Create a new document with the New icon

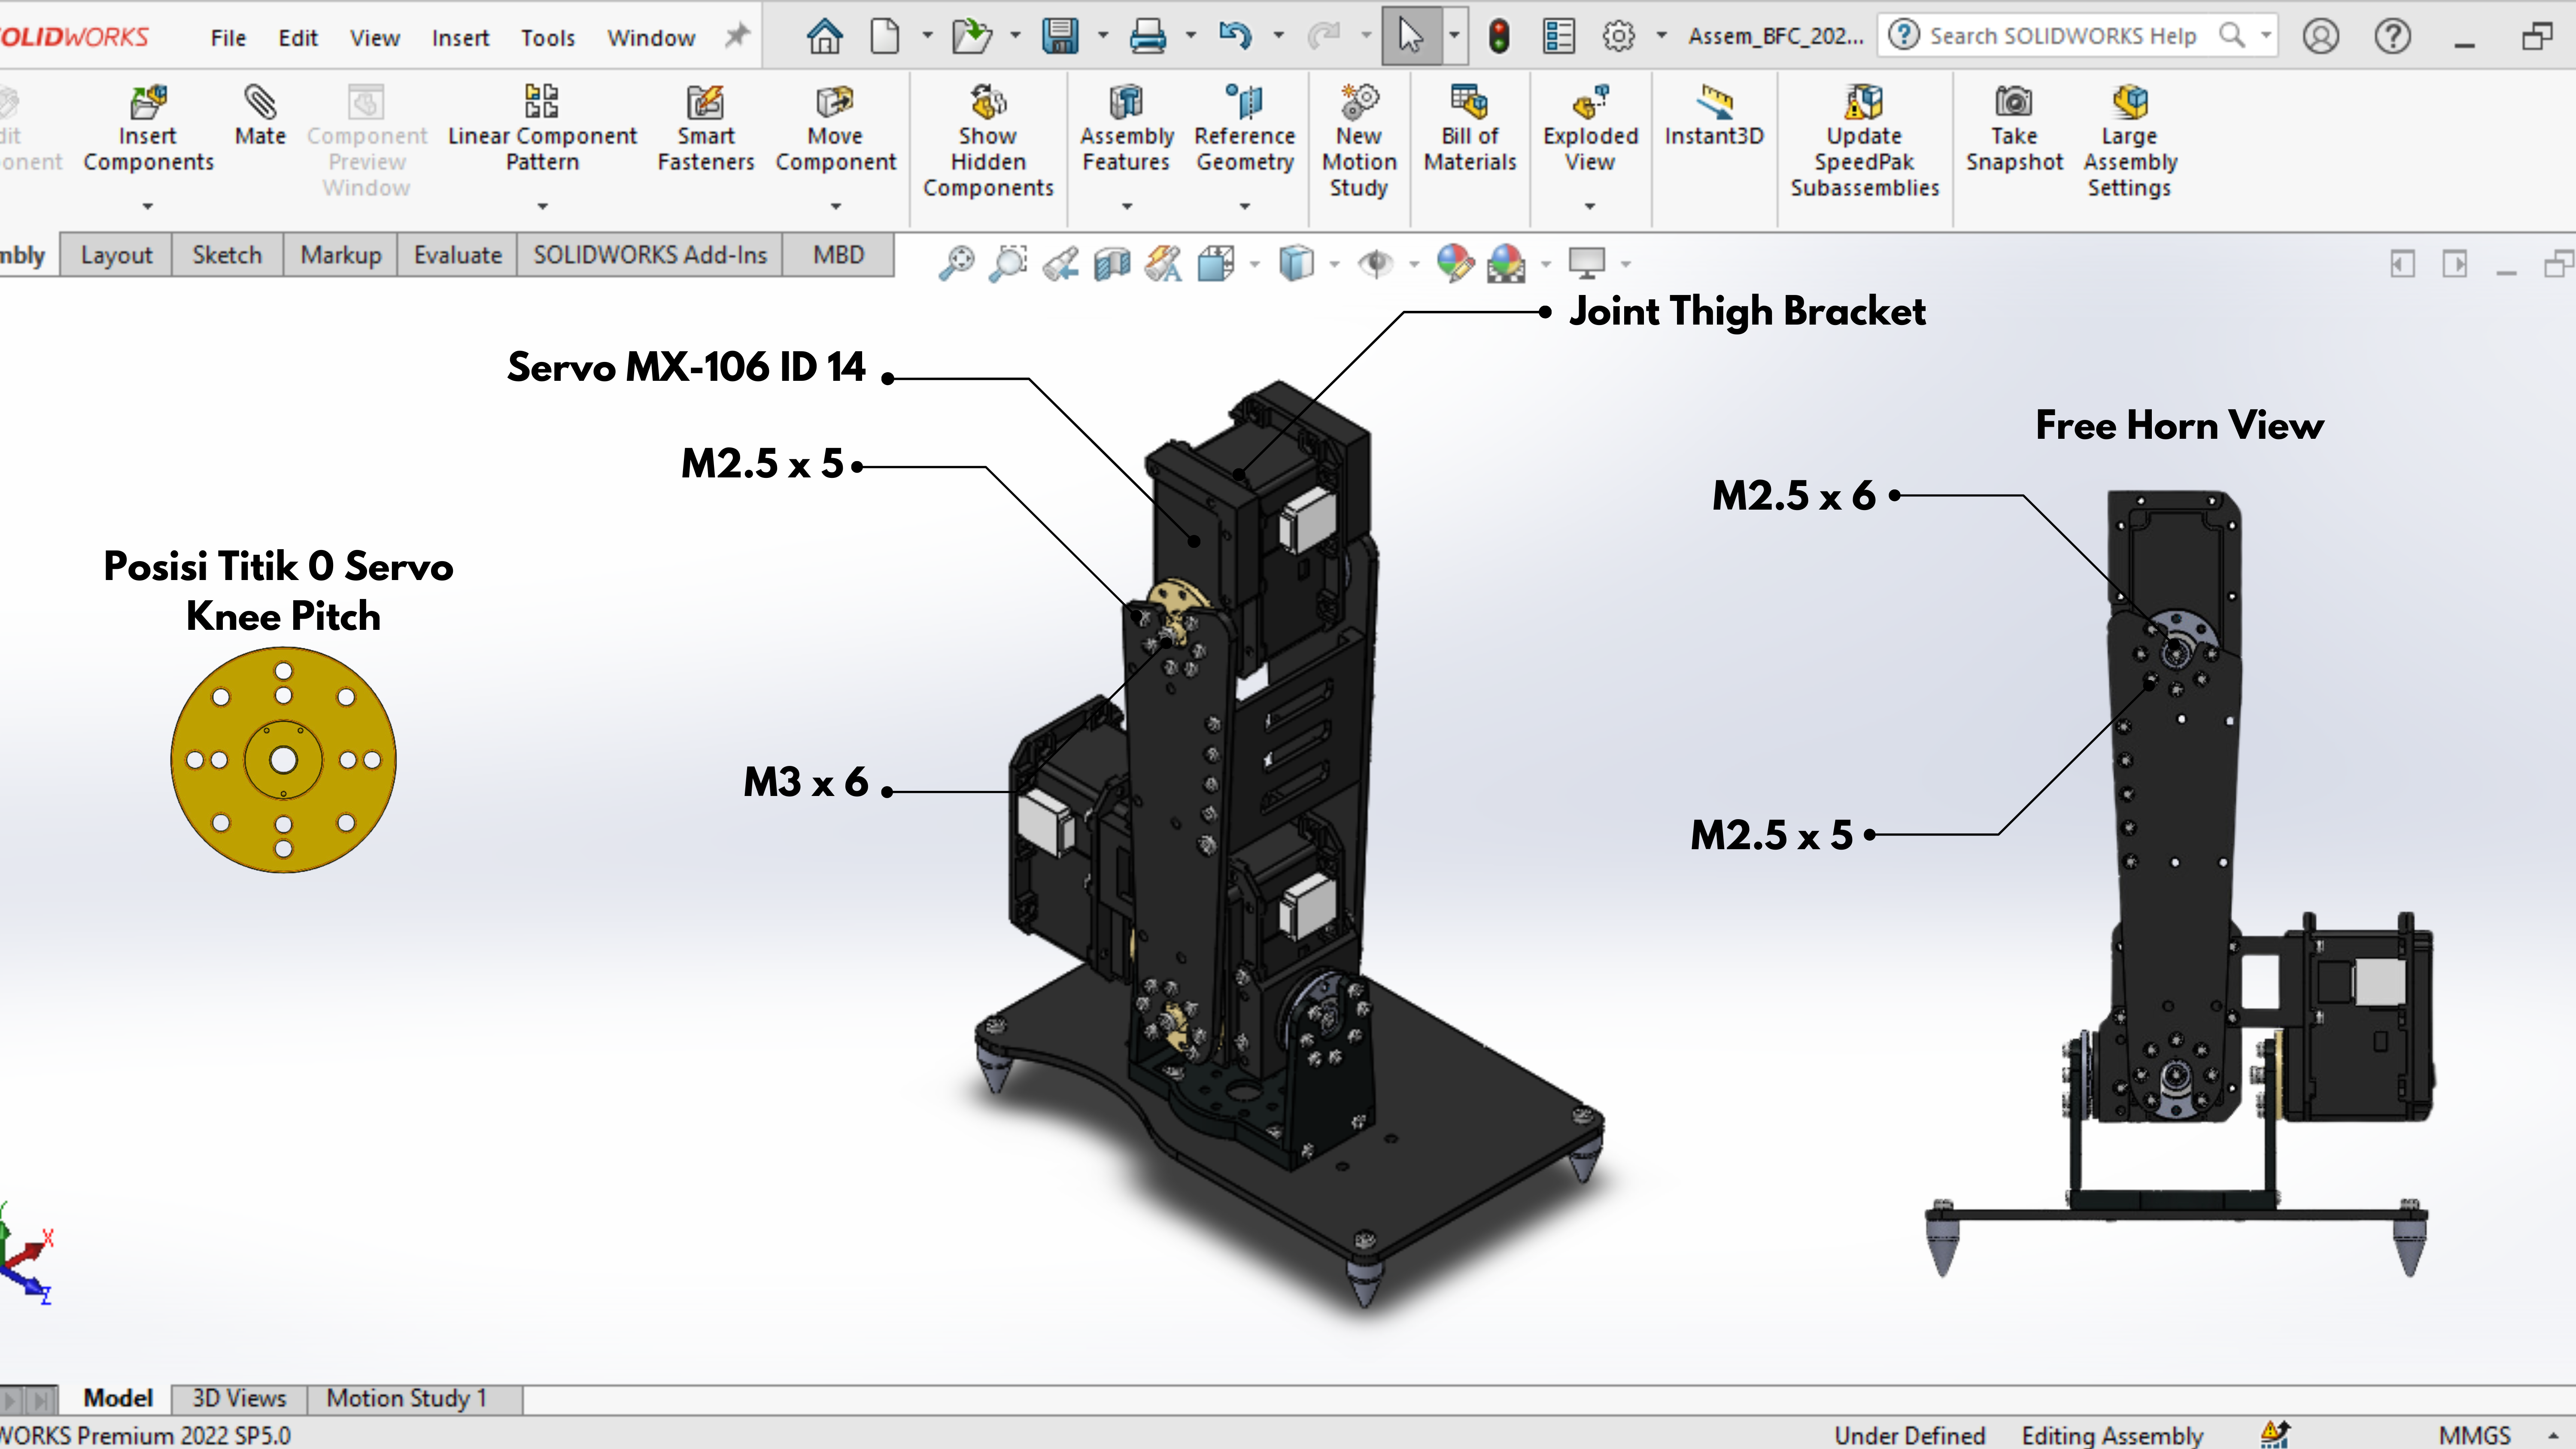tap(885, 37)
